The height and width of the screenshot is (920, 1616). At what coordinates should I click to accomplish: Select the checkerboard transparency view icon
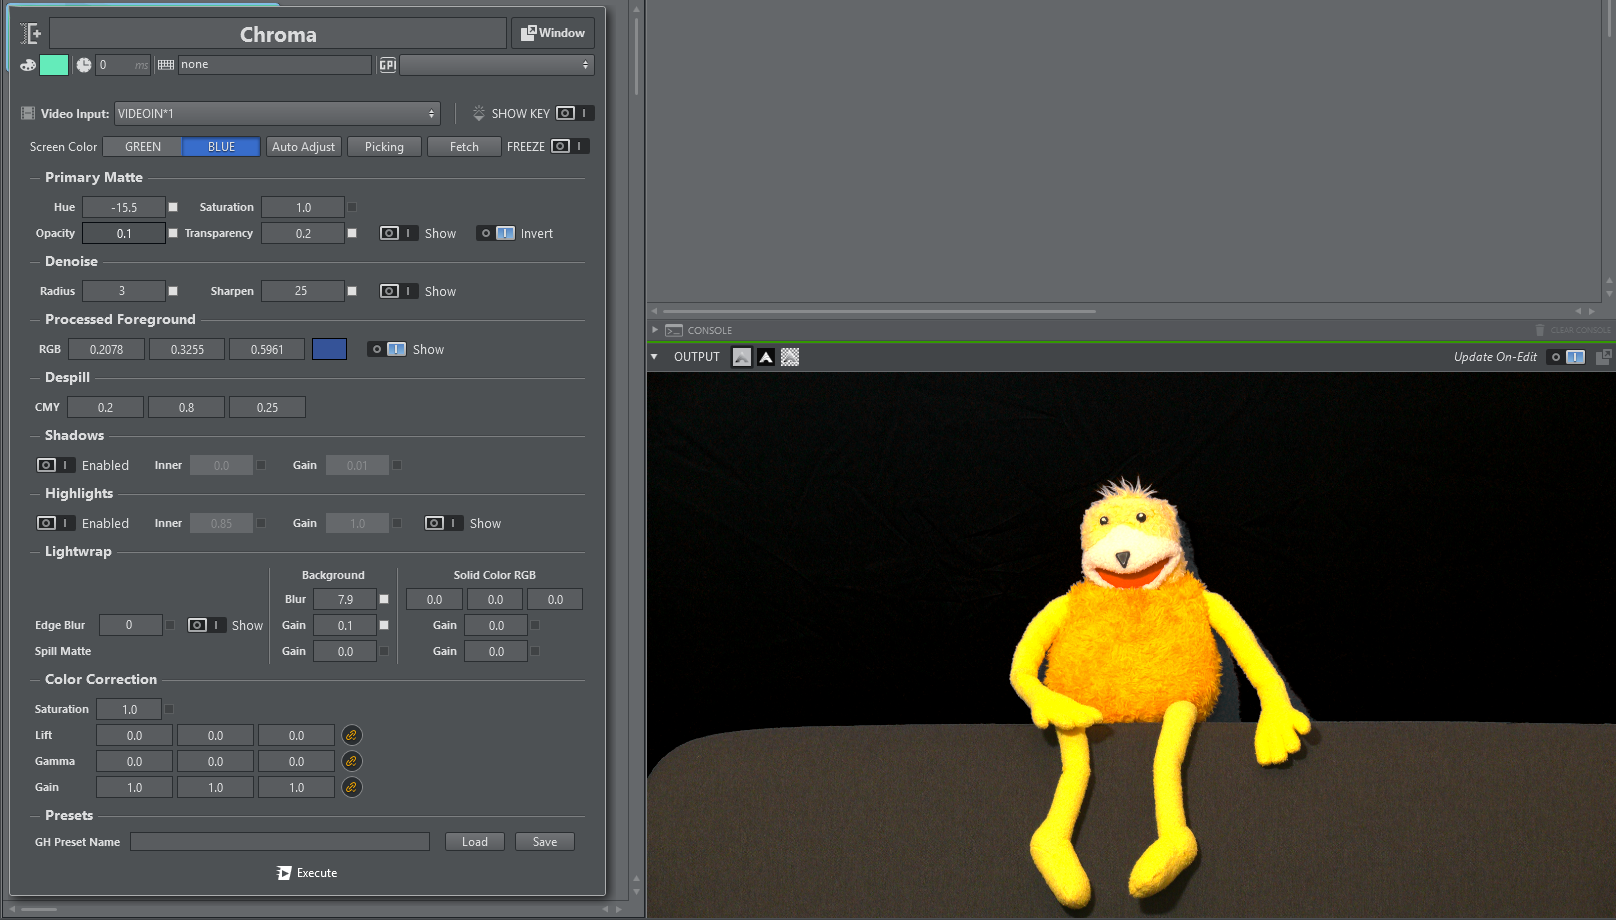[790, 357]
